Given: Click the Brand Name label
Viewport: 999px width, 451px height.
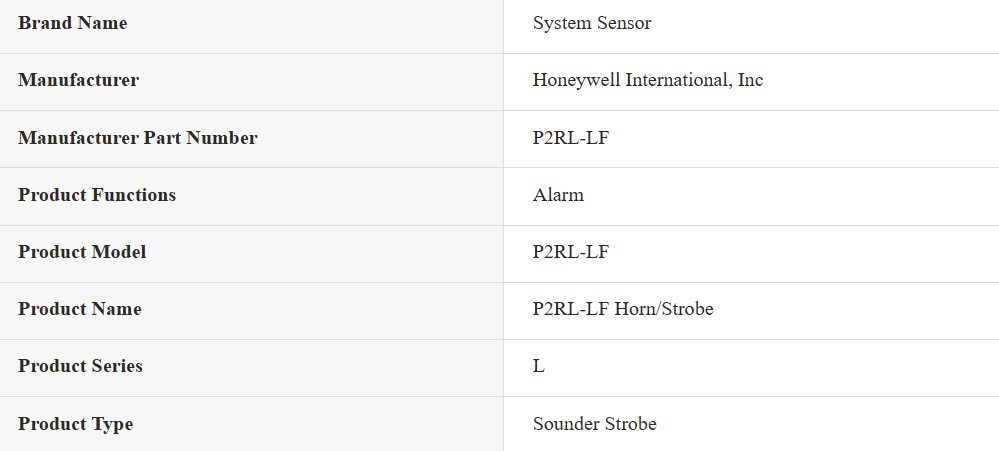Looking at the screenshot, I should click(73, 23).
